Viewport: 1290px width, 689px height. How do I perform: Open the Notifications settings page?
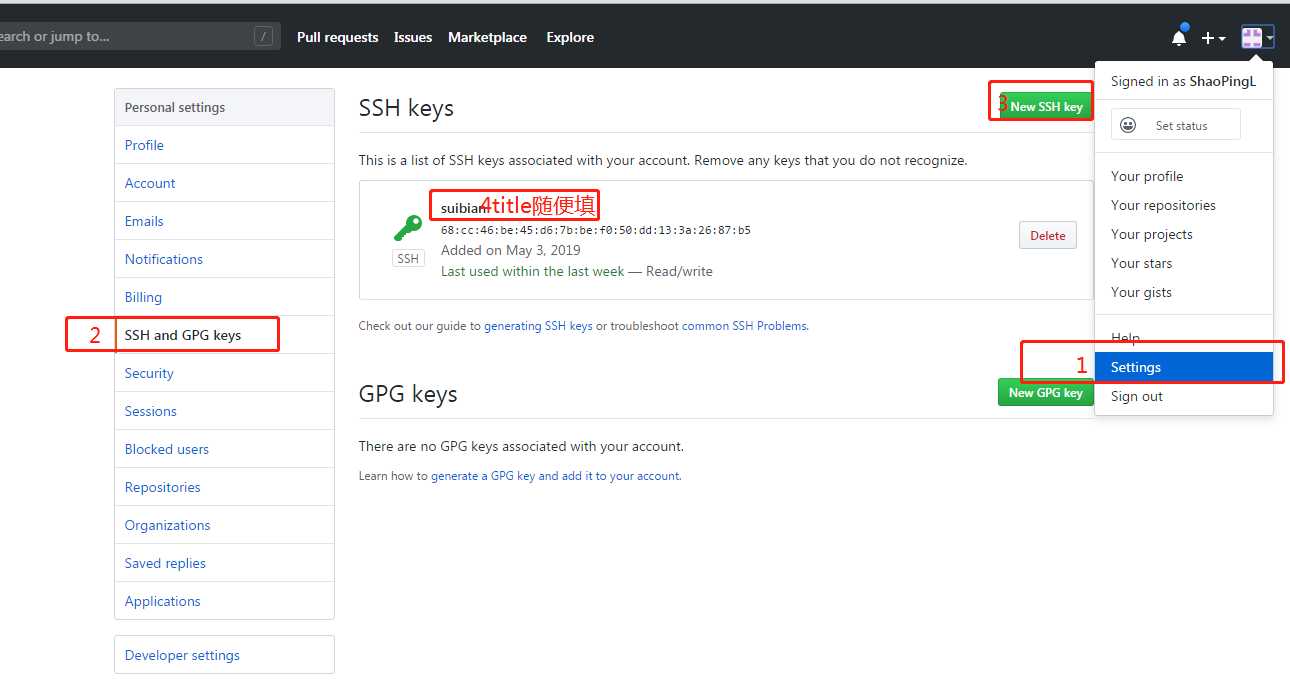tap(224, 259)
